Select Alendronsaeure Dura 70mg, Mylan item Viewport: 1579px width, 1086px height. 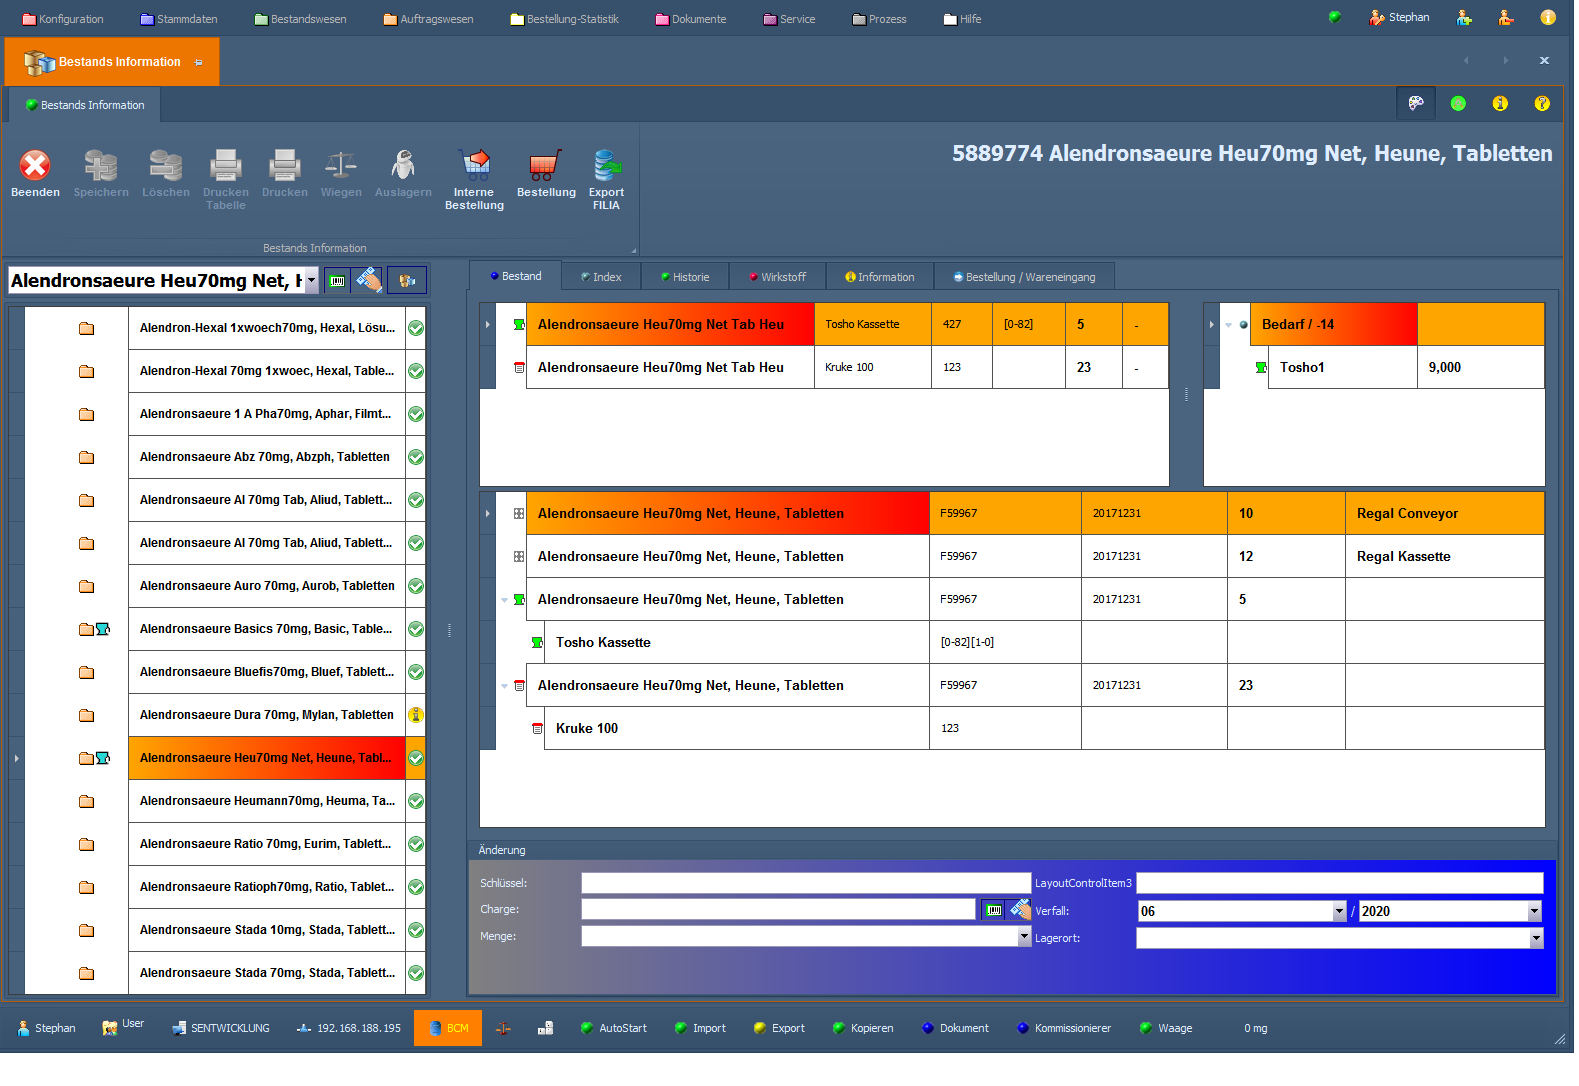pos(267,715)
